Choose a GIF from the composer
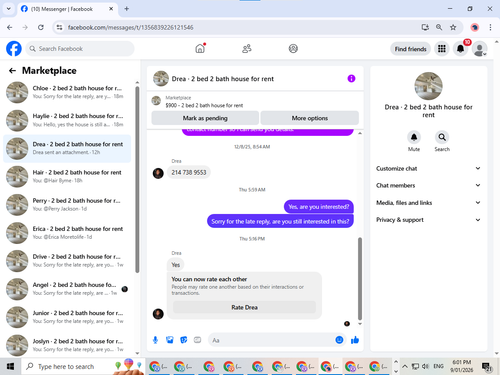500x375 pixels. click(x=198, y=340)
